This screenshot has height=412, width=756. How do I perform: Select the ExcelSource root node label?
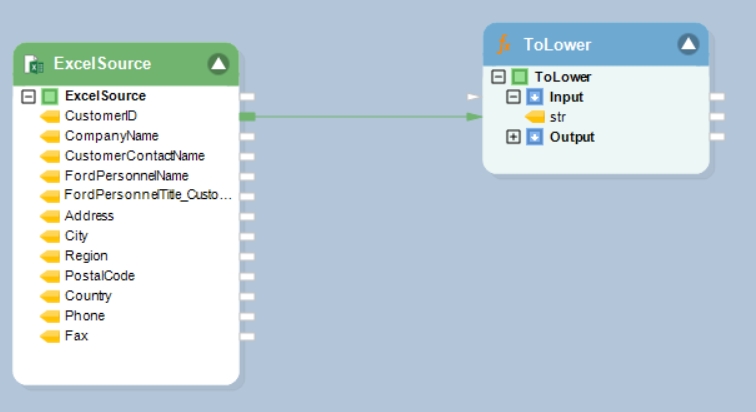[105, 96]
